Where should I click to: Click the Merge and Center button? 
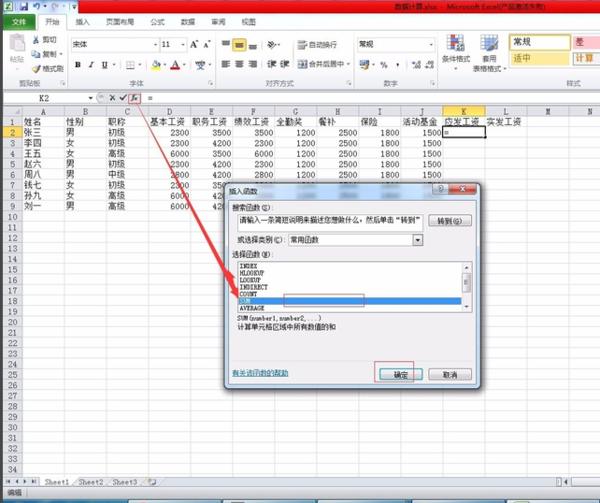tap(326, 65)
